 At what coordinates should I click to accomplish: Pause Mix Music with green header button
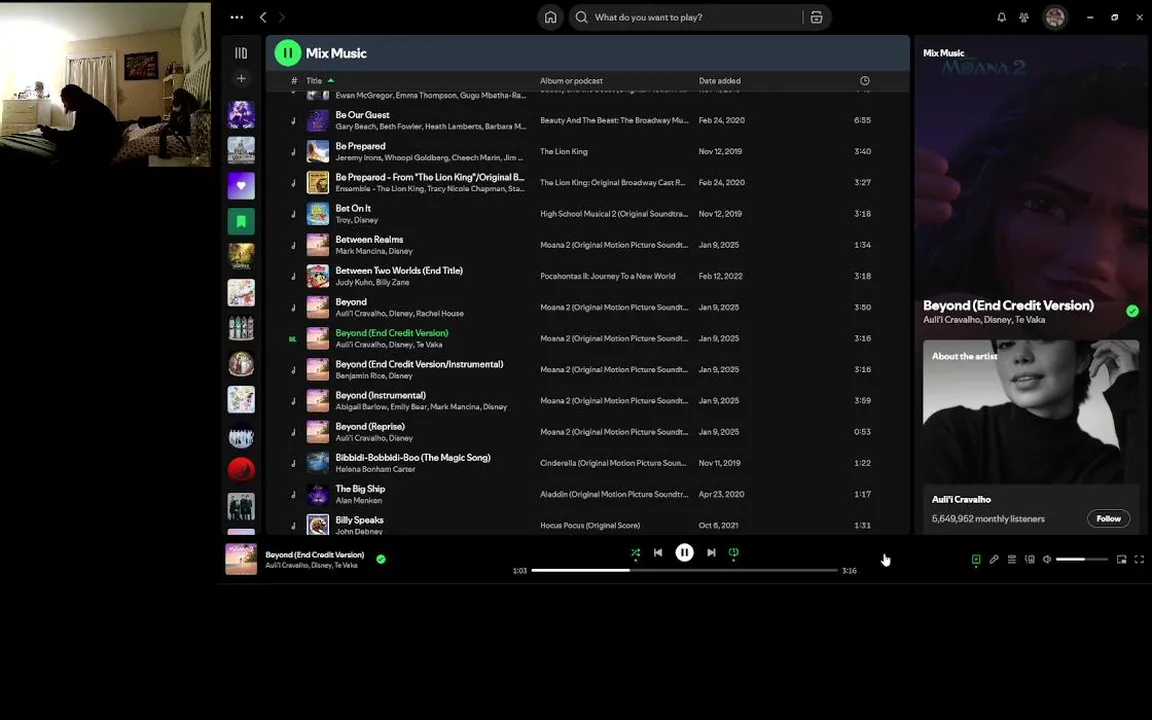[x=287, y=53]
